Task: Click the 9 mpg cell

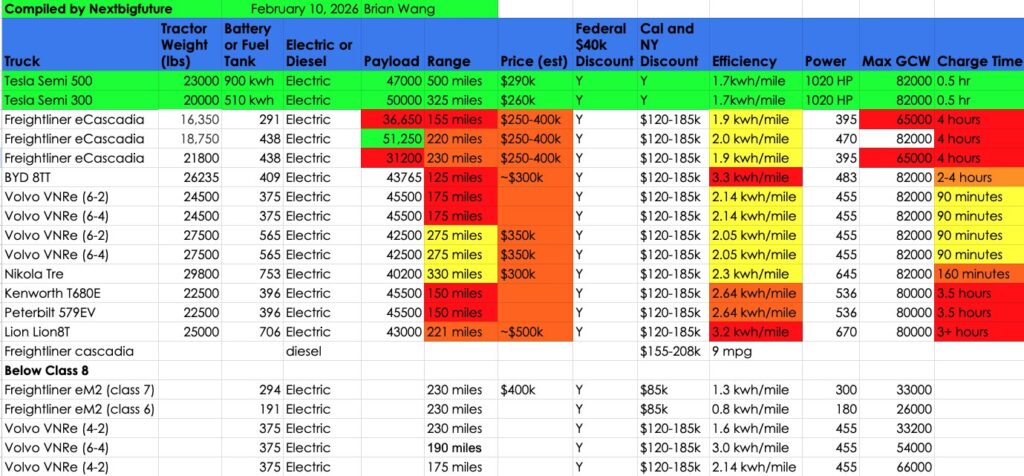Action: pos(728,350)
